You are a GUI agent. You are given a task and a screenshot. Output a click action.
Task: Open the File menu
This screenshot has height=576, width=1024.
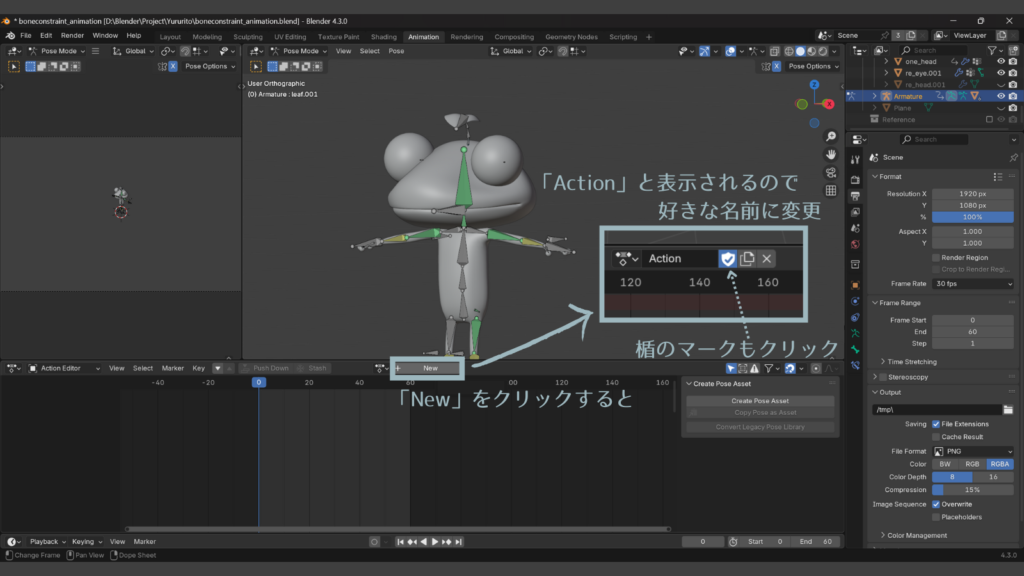(x=25, y=35)
